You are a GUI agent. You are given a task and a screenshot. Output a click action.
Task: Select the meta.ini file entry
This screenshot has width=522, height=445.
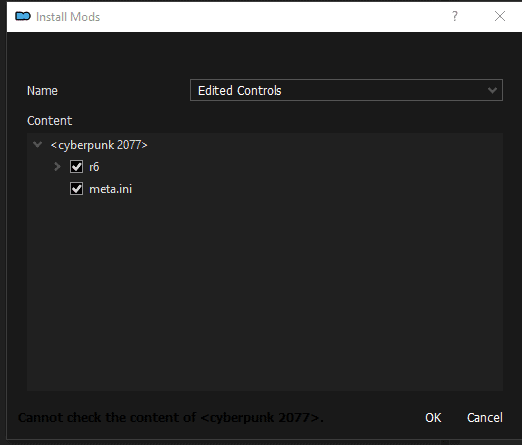click(110, 189)
